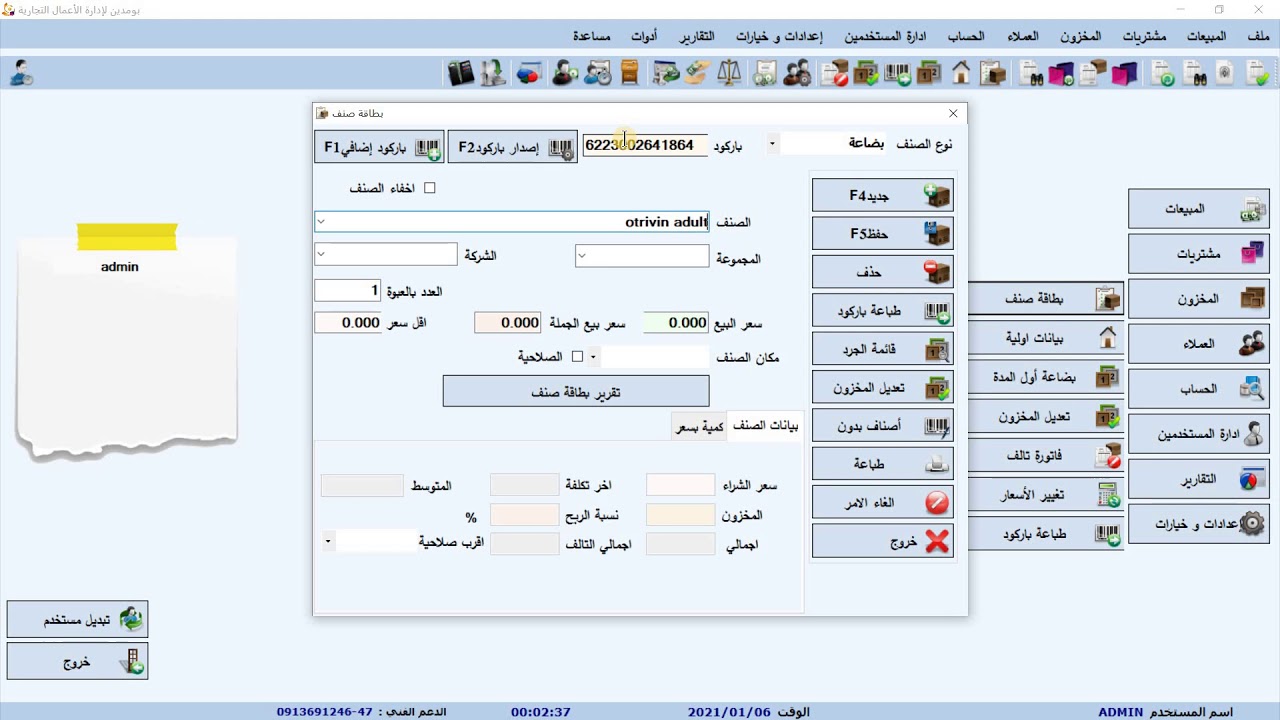Screen dimensions: 1280x720
Task: Switch to the كمية بسعر tab
Action: (700, 427)
